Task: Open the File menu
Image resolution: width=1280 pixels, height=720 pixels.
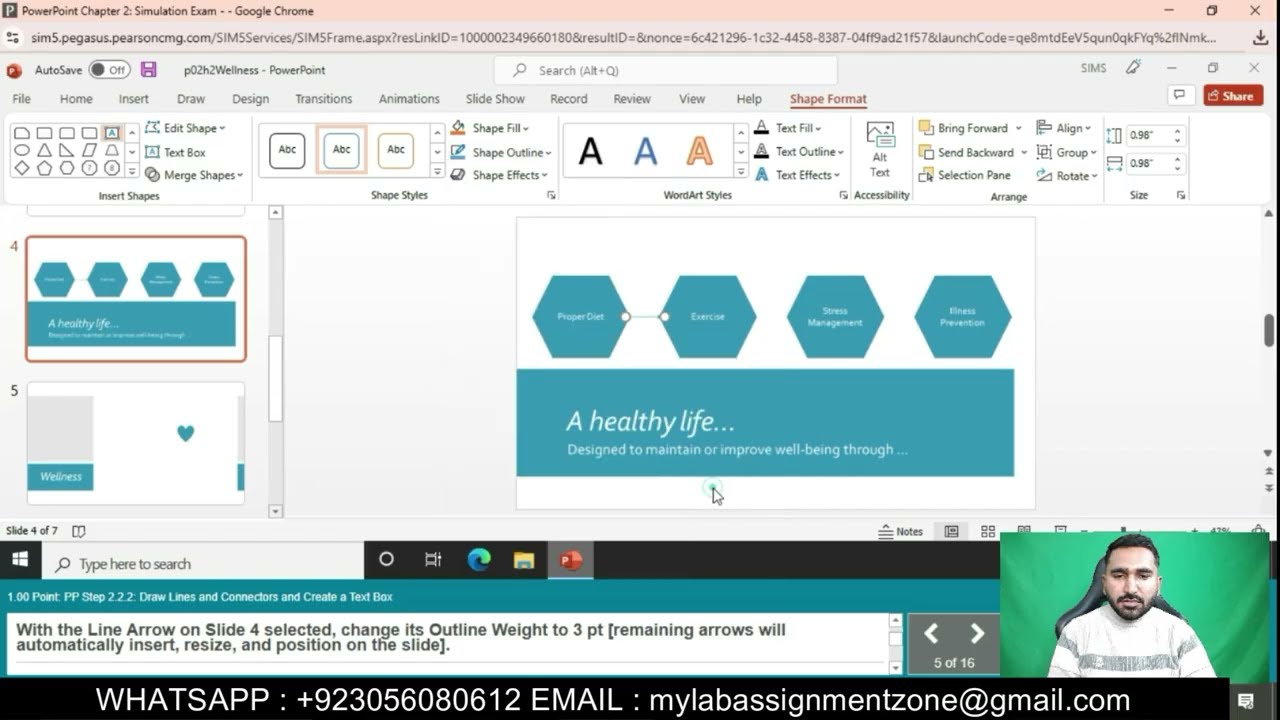Action: pos(21,99)
